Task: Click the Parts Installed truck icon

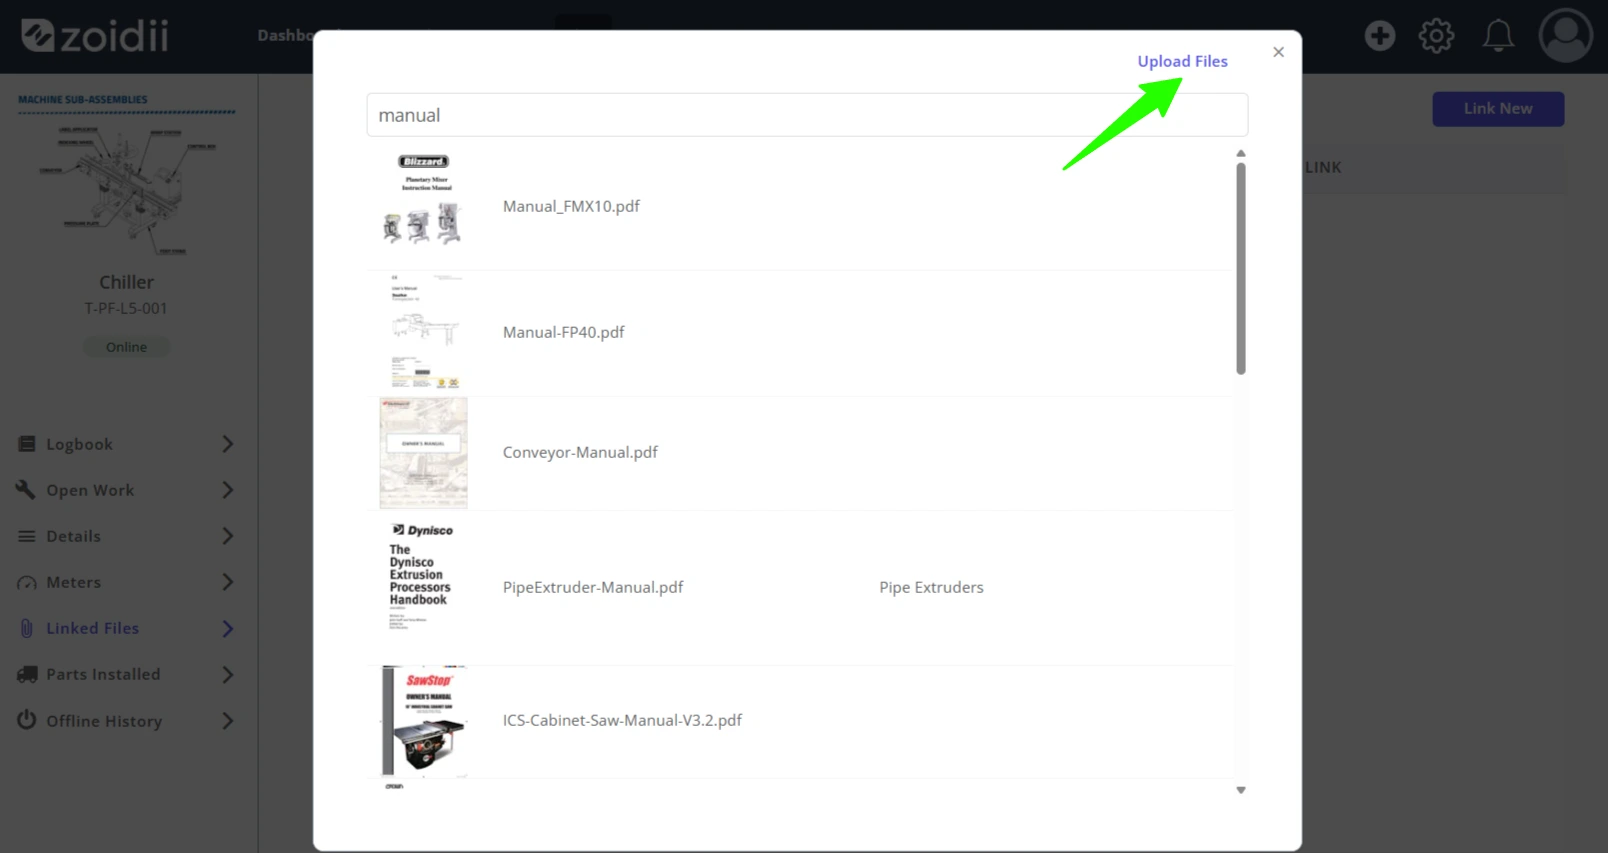Action: pyautogui.click(x=27, y=675)
